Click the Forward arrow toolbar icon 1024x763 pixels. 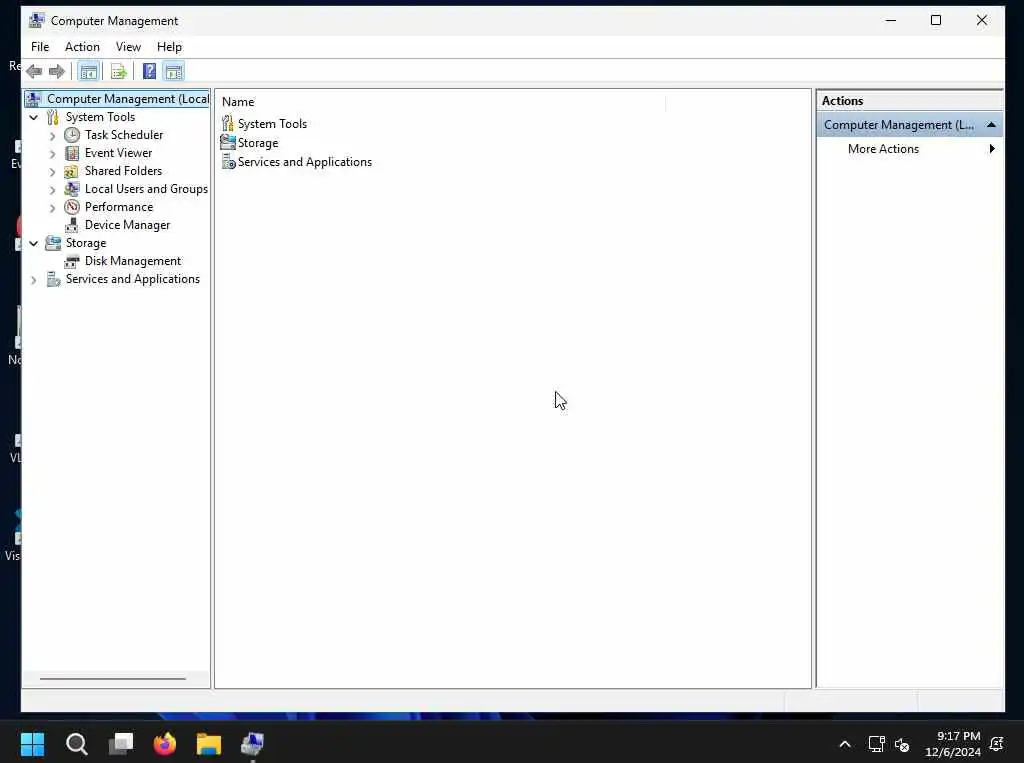(57, 71)
